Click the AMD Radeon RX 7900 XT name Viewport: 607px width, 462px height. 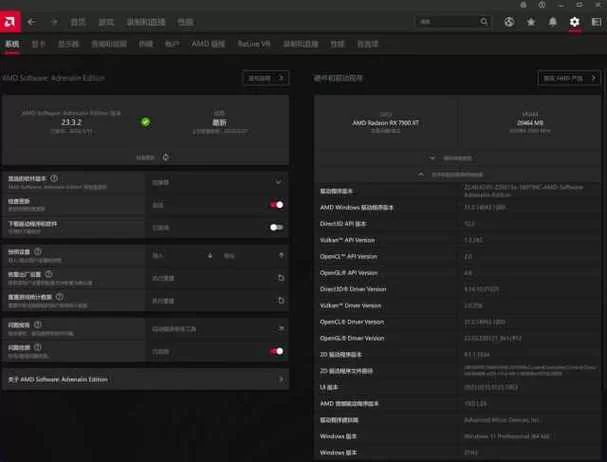click(385, 123)
